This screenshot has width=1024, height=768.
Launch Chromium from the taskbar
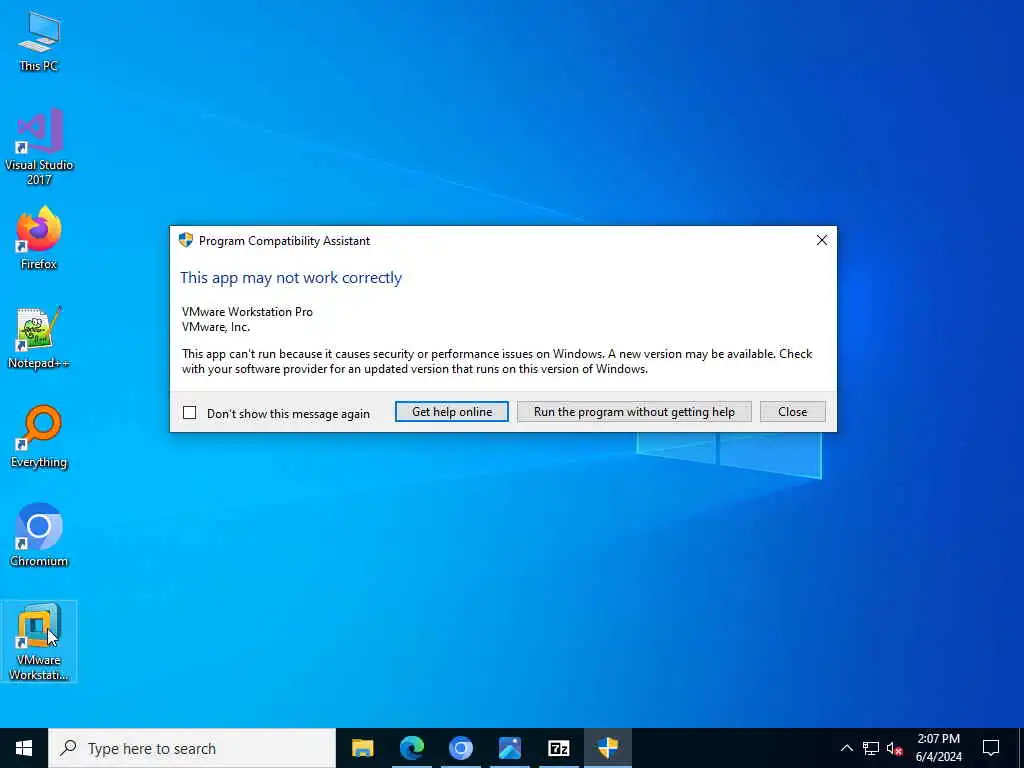460,748
